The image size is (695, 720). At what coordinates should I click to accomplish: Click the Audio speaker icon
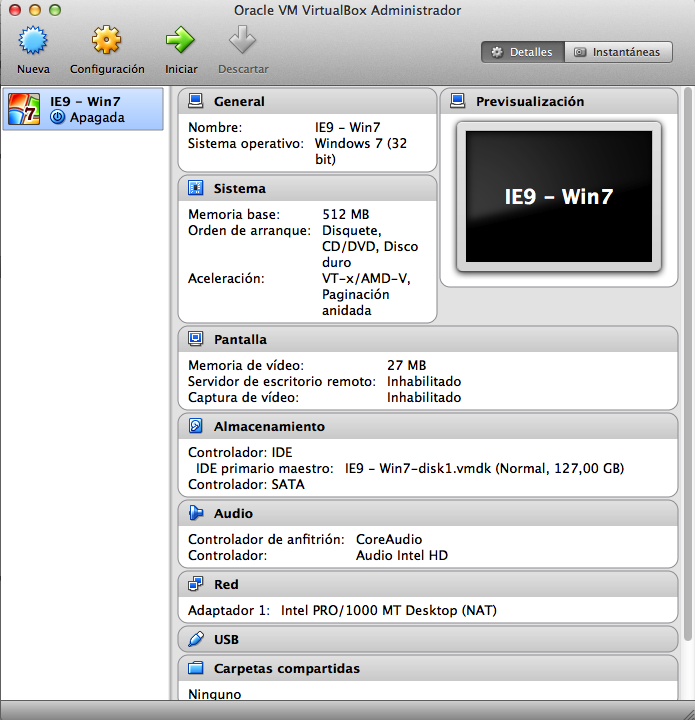pyautogui.click(x=196, y=513)
